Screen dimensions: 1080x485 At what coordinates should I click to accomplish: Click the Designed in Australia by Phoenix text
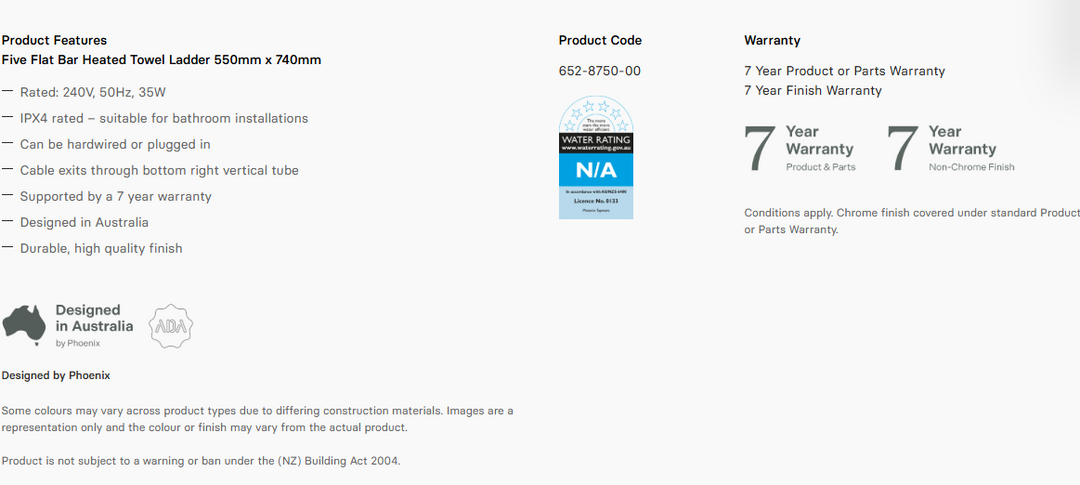coord(94,325)
